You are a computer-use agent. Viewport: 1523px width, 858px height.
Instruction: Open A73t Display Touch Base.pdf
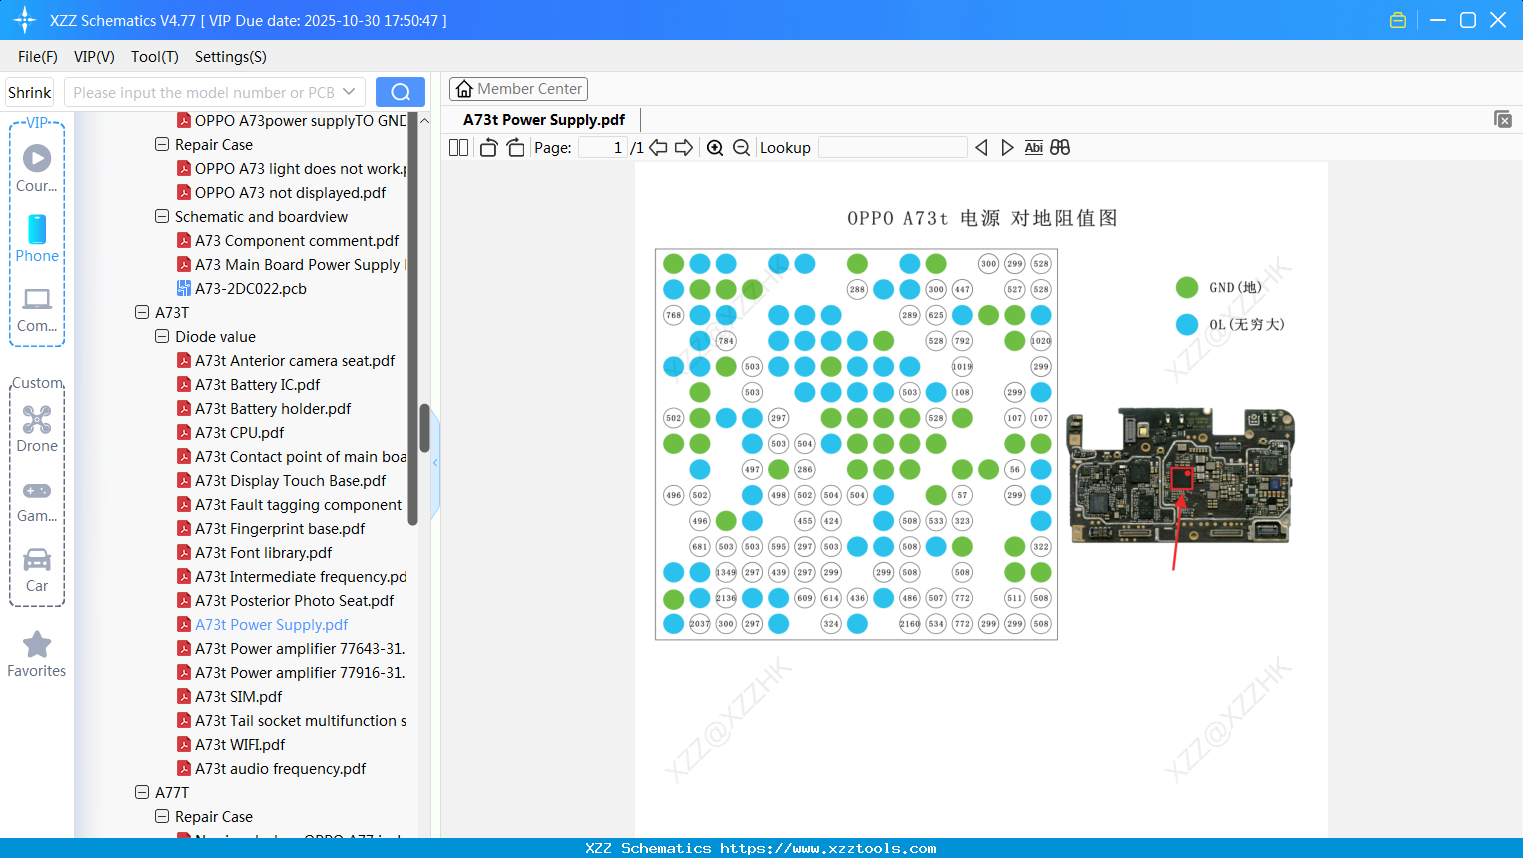(x=290, y=481)
